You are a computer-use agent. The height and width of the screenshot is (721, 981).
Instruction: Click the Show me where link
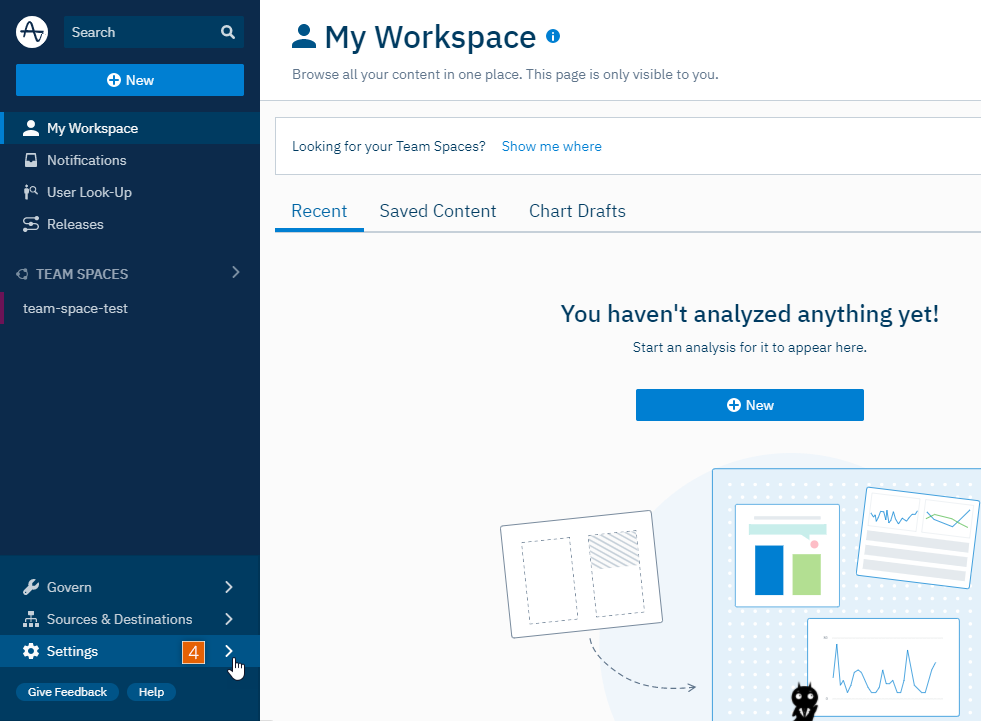pos(551,146)
